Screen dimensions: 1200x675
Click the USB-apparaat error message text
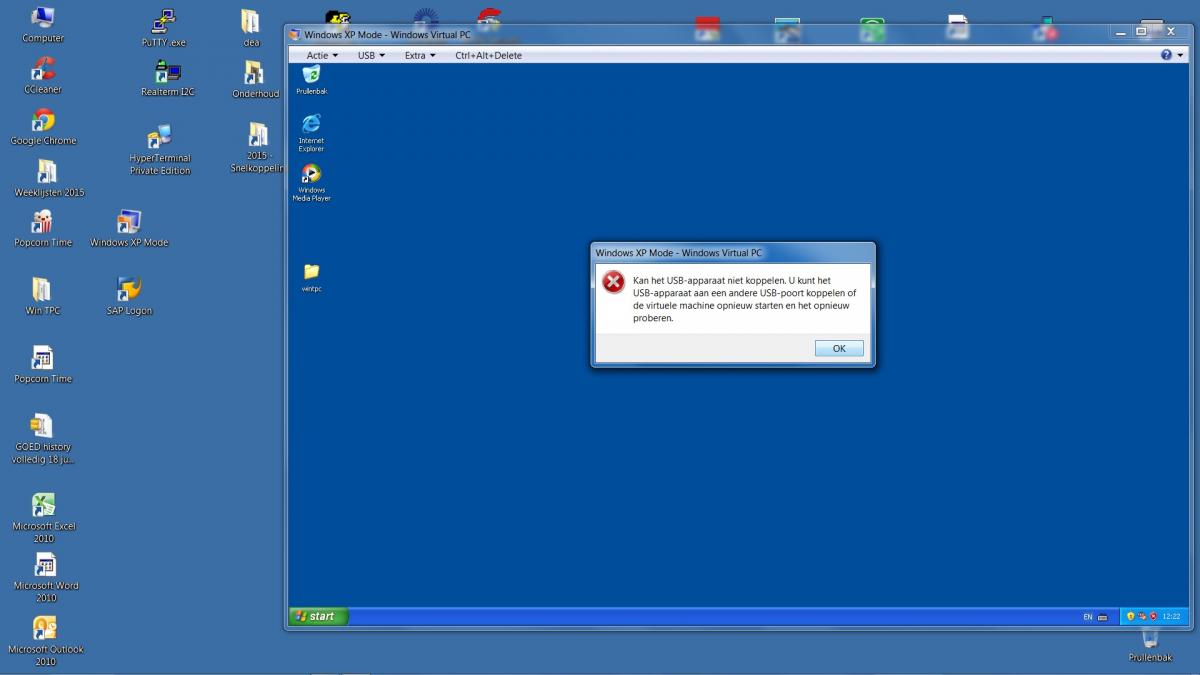[744, 300]
